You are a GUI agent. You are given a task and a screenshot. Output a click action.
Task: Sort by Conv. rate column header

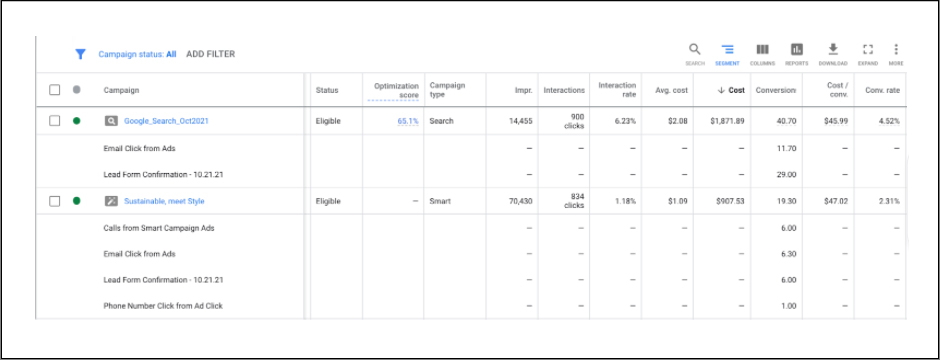click(882, 90)
